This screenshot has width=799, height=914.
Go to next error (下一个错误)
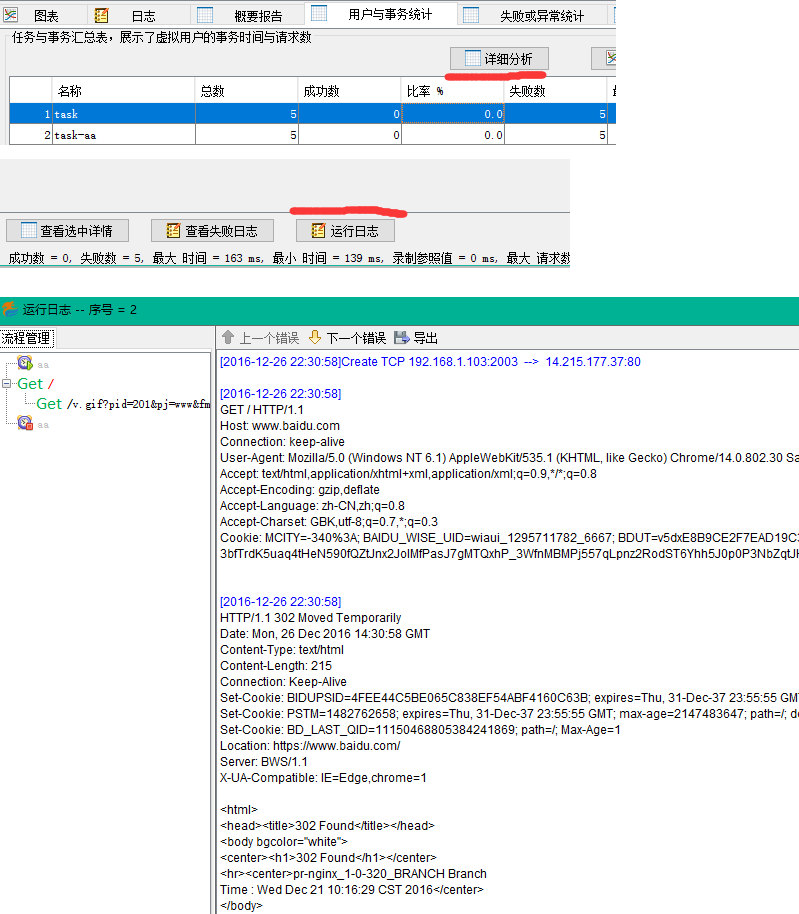(346, 338)
